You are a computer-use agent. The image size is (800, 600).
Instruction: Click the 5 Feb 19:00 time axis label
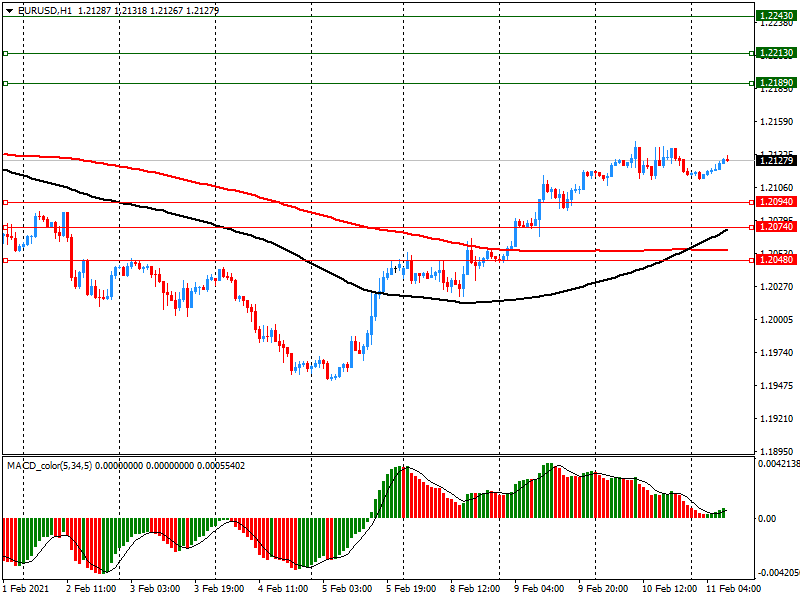click(411, 589)
